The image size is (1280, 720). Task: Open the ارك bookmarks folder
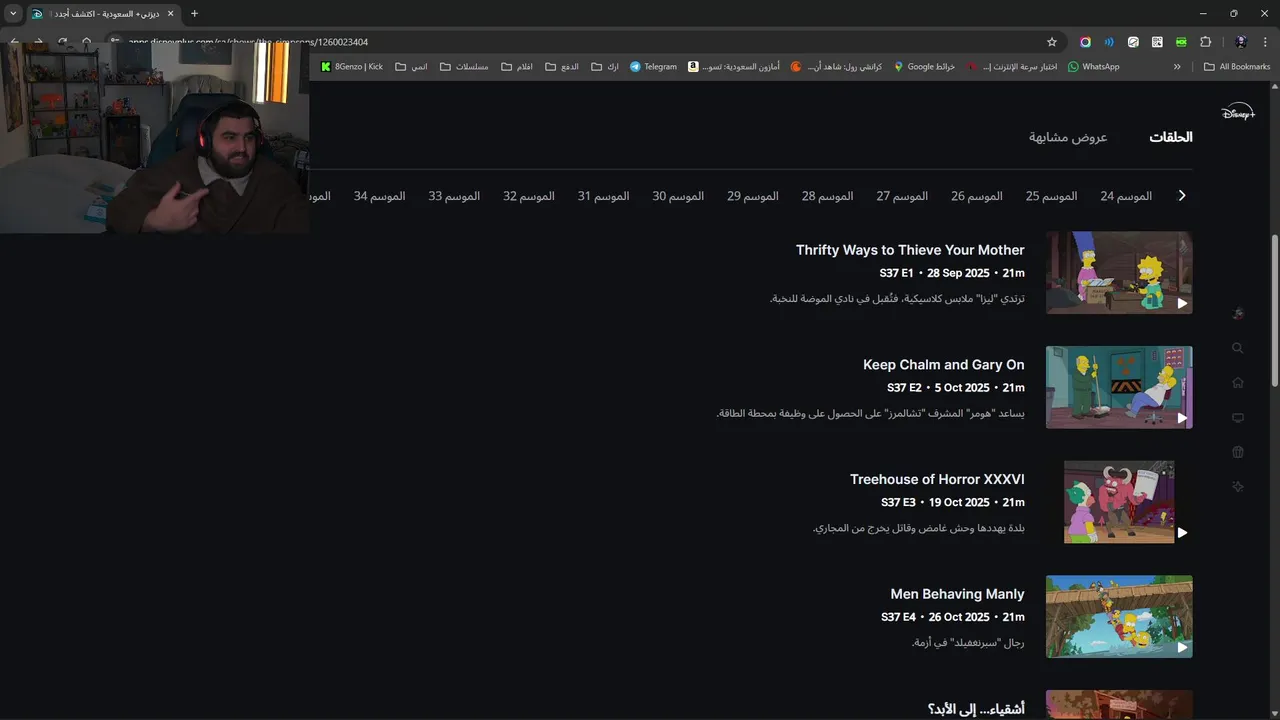[605, 67]
